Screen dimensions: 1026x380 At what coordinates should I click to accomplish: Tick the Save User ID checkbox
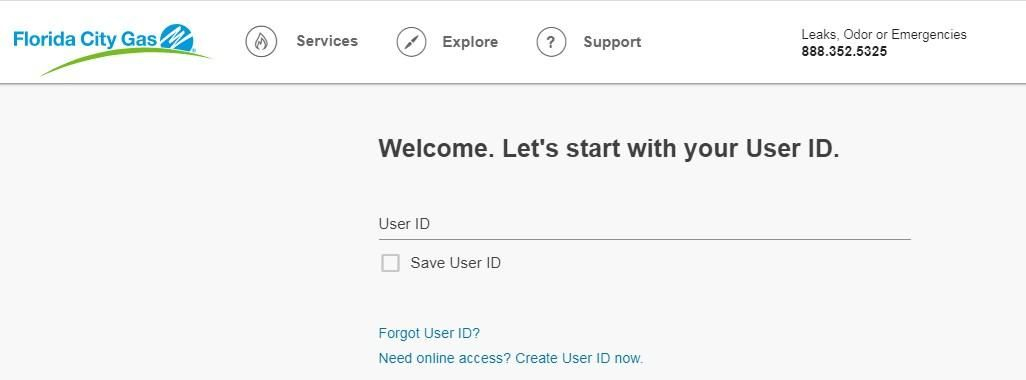[390, 263]
